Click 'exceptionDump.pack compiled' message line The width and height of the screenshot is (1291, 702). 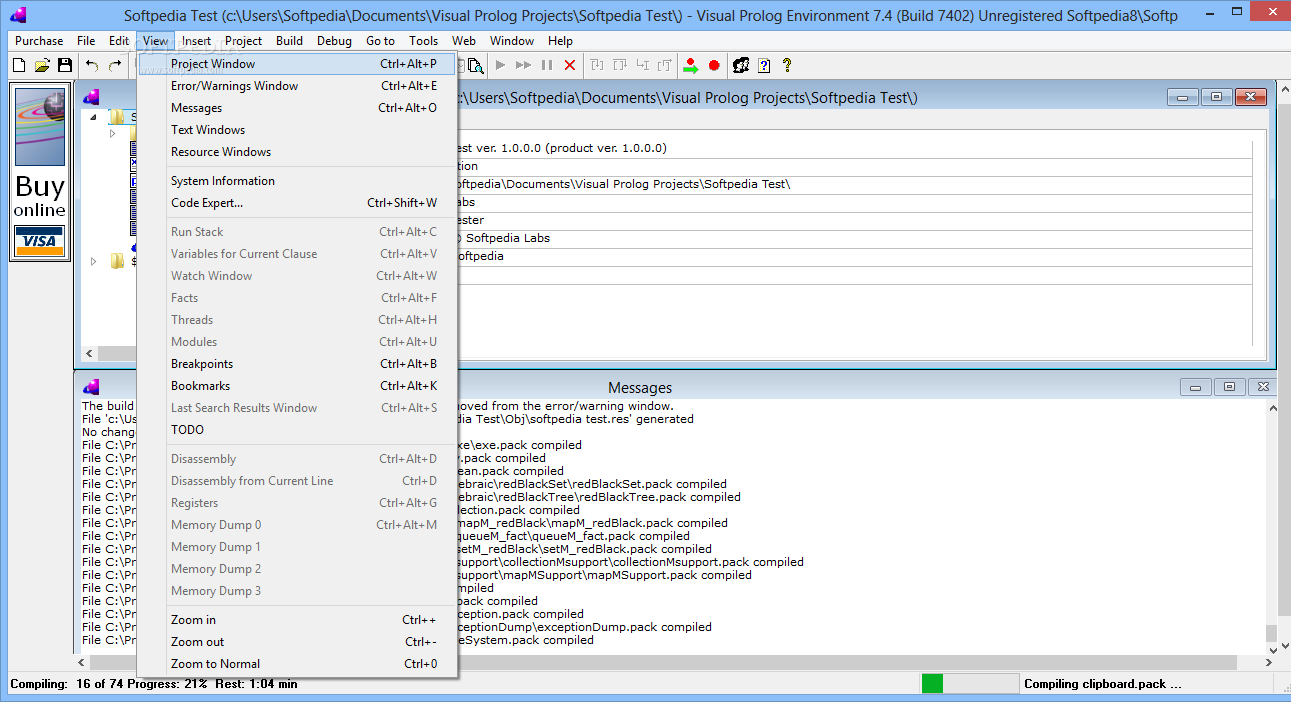(585, 627)
